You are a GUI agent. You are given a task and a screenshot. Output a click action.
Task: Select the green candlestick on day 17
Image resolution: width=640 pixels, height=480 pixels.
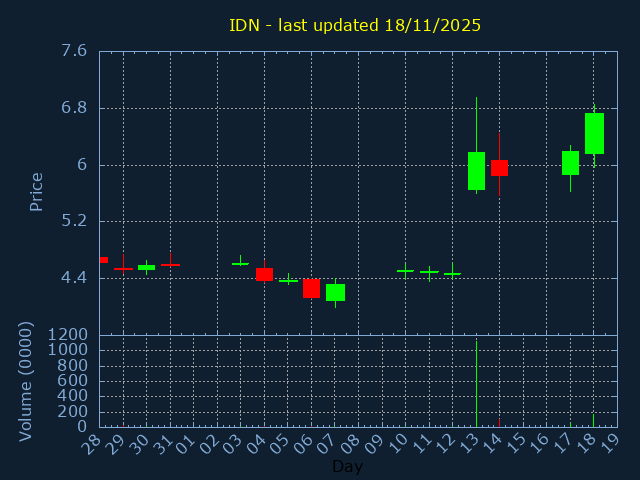[570, 163]
